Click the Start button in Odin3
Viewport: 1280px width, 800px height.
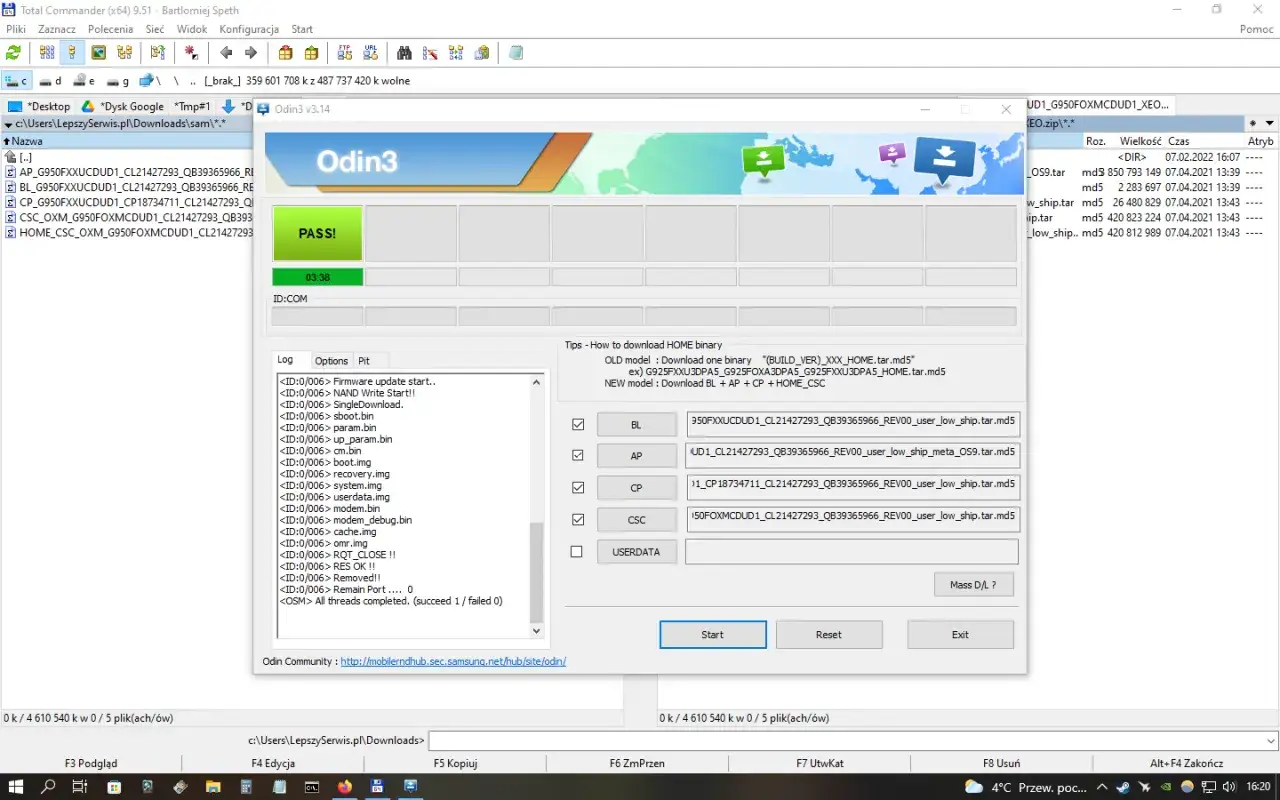click(713, 634)
